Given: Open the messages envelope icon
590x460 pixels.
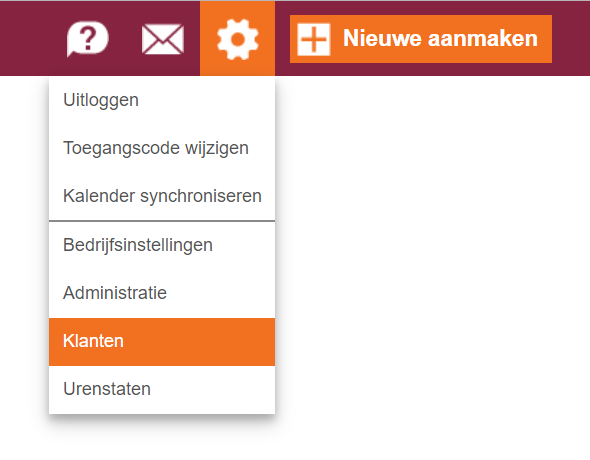Looking at the screenshot, I should tap(163, 39).
